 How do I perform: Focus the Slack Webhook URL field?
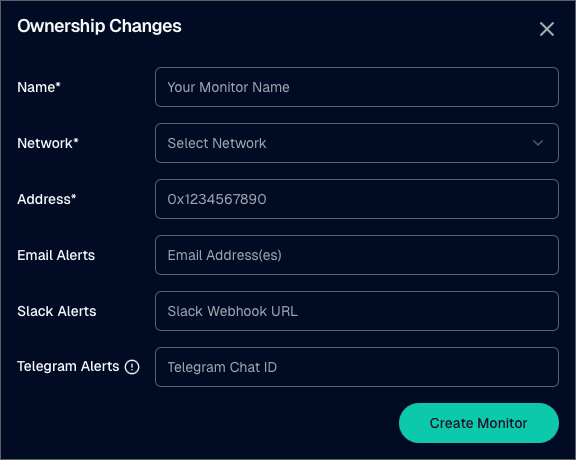(357, 311)
